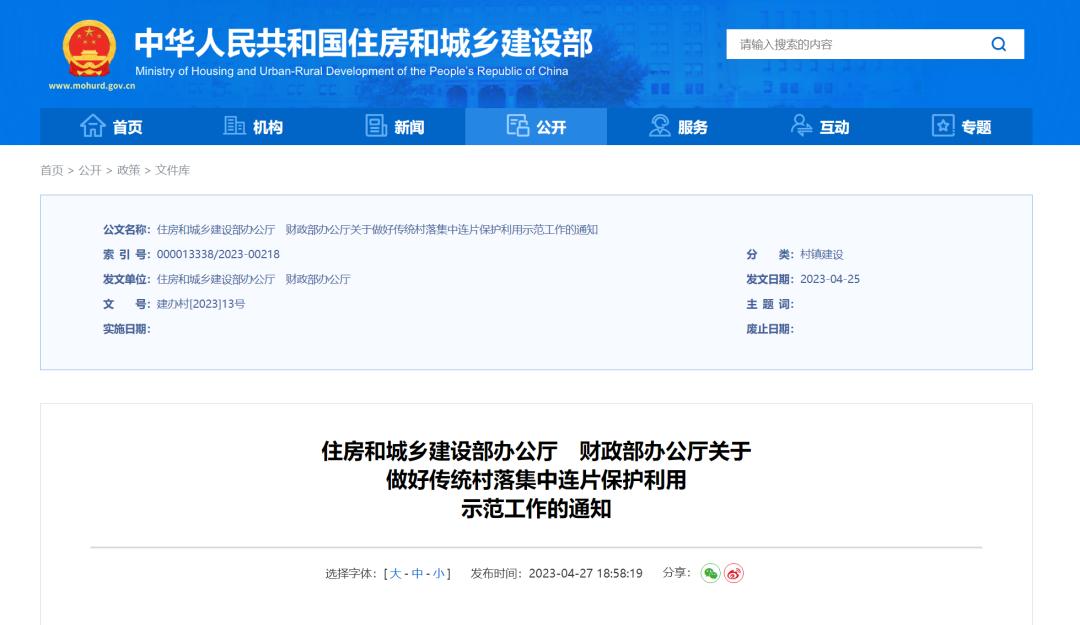Set font size to 中
This screenshot has width=1080, height=625.
pos(417,573)
